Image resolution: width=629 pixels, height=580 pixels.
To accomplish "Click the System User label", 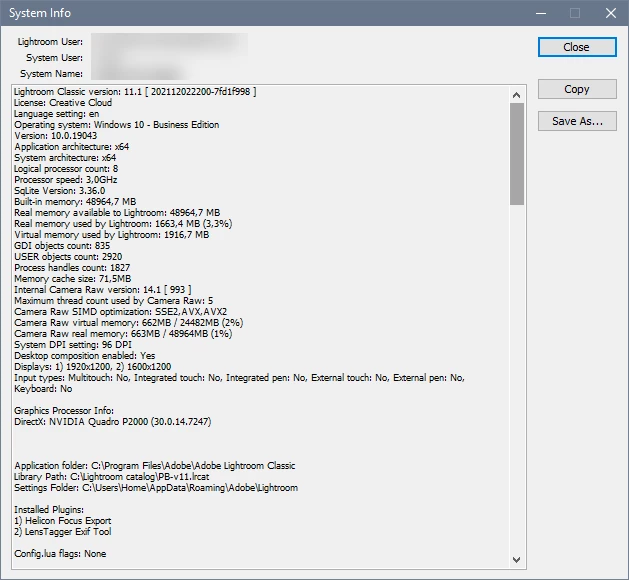I will (55, 58).
